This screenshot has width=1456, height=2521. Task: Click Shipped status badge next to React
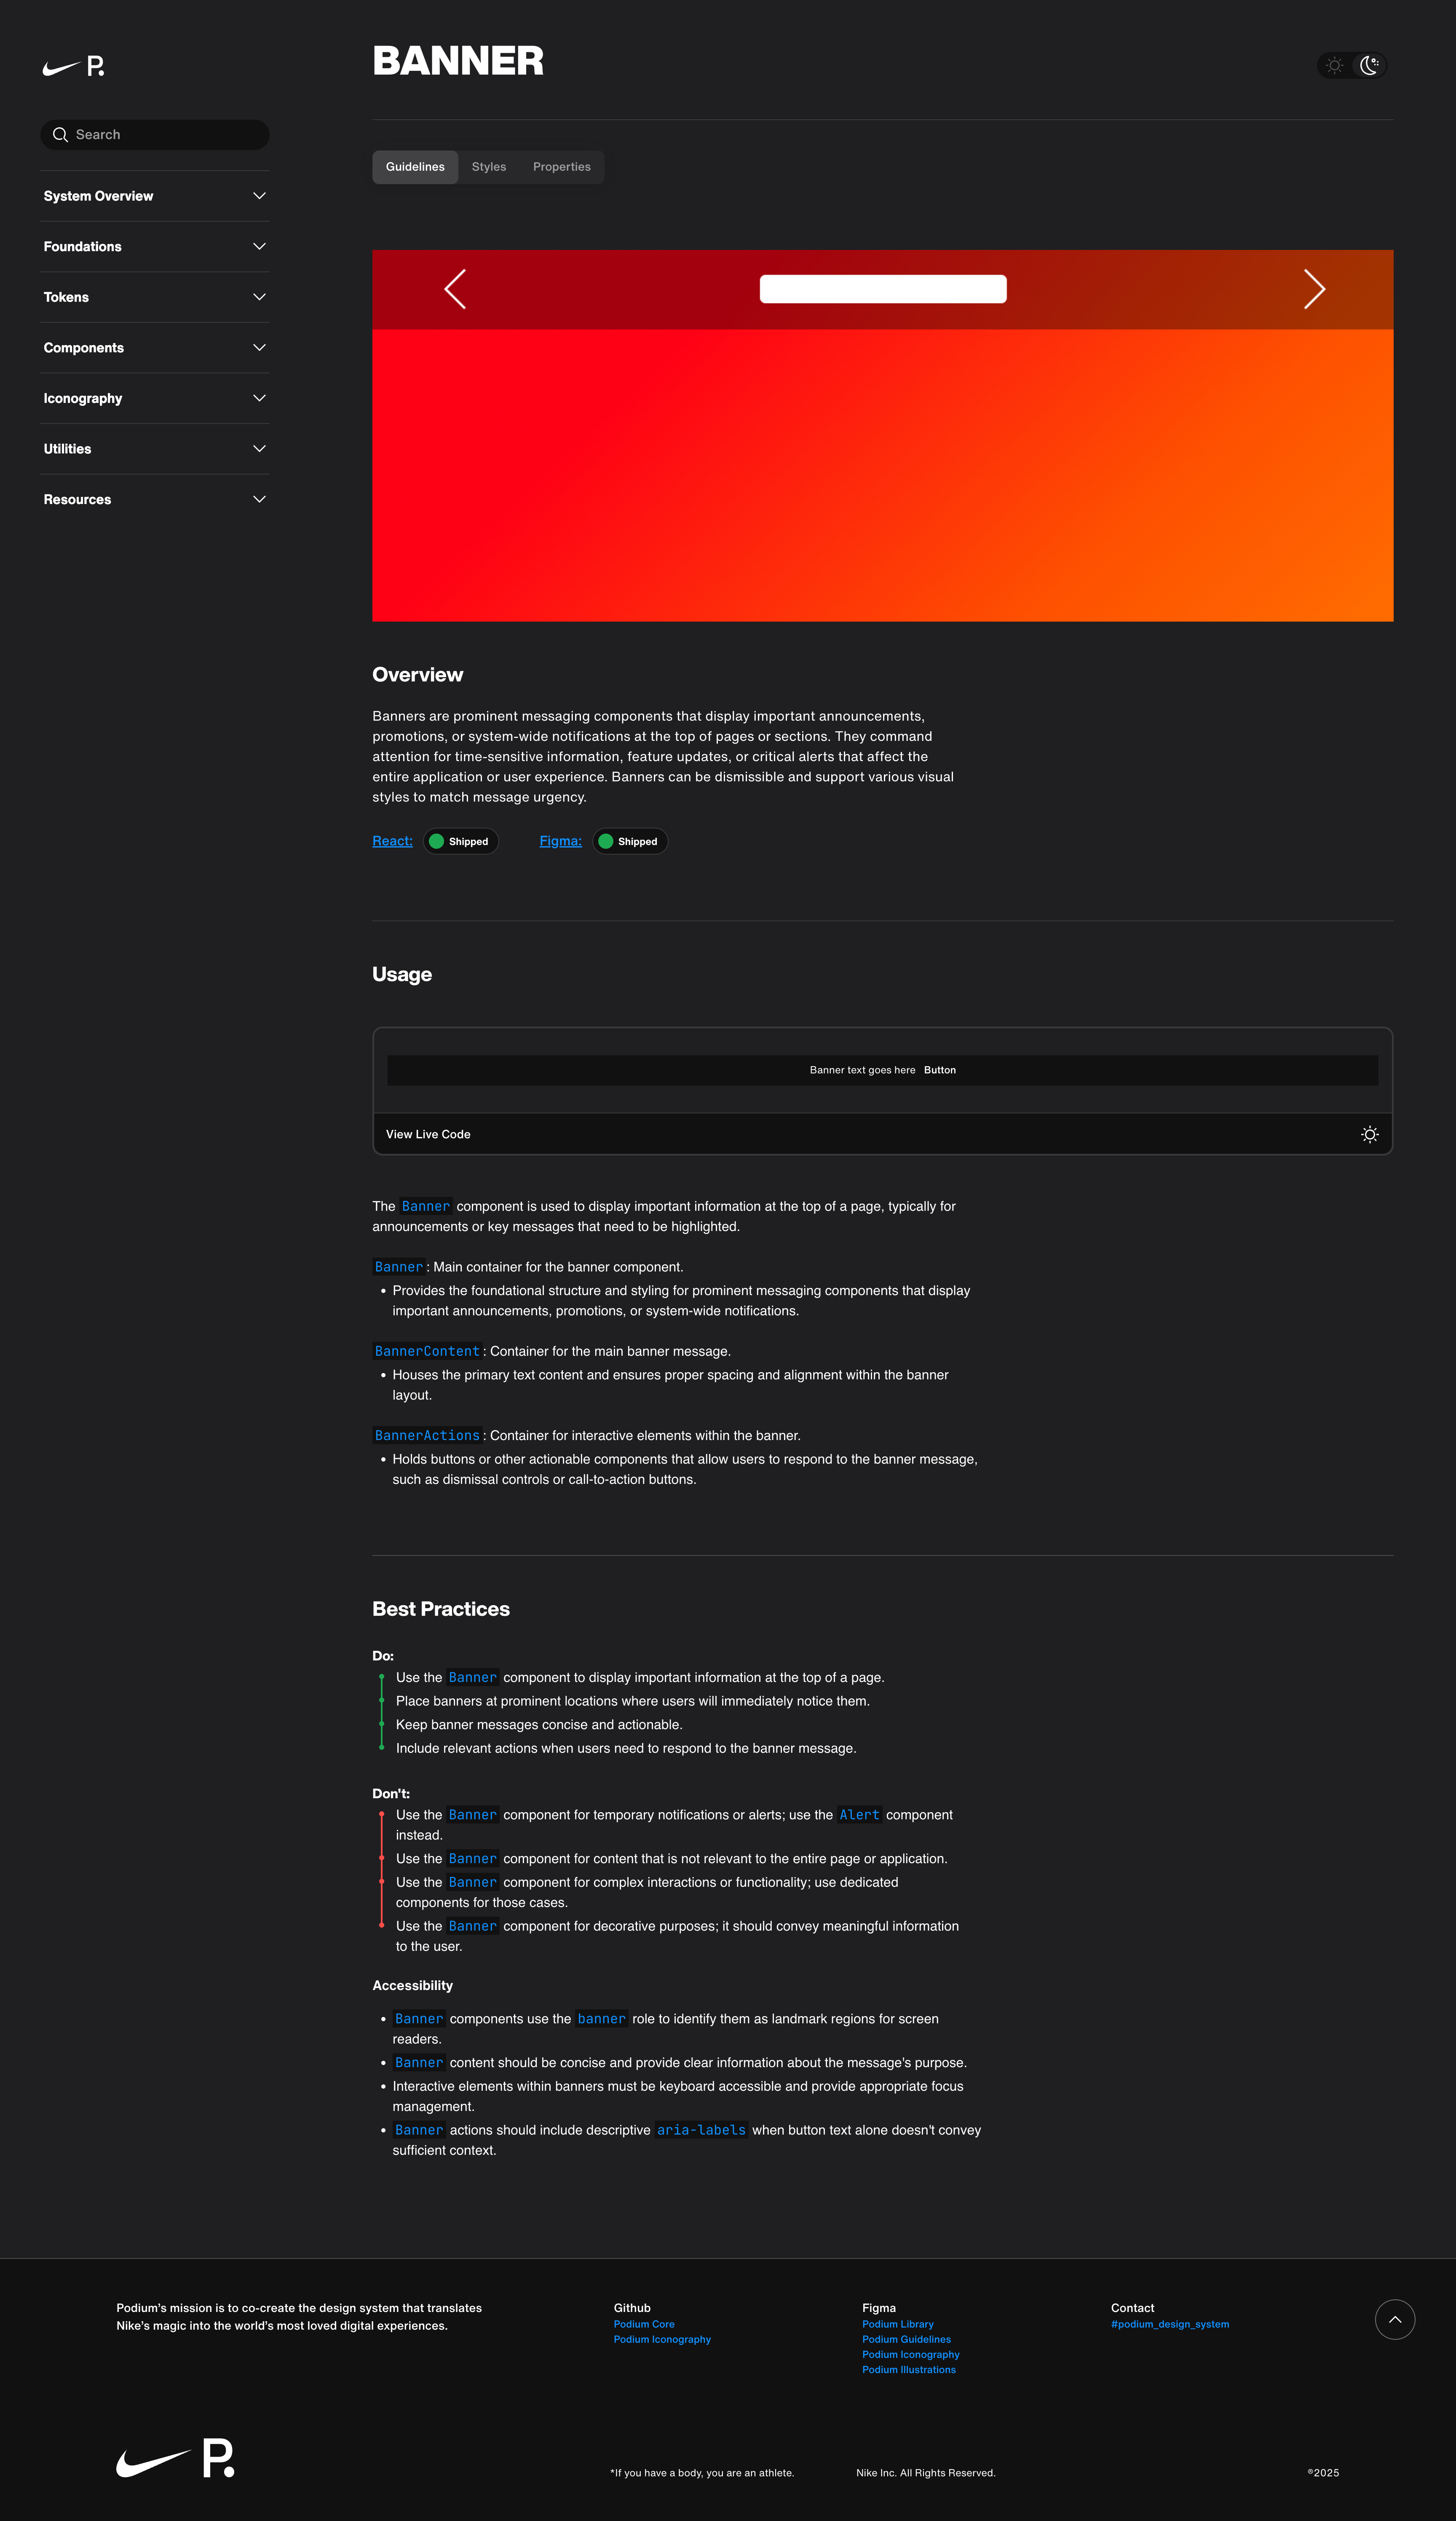click(x=460, y=841)
